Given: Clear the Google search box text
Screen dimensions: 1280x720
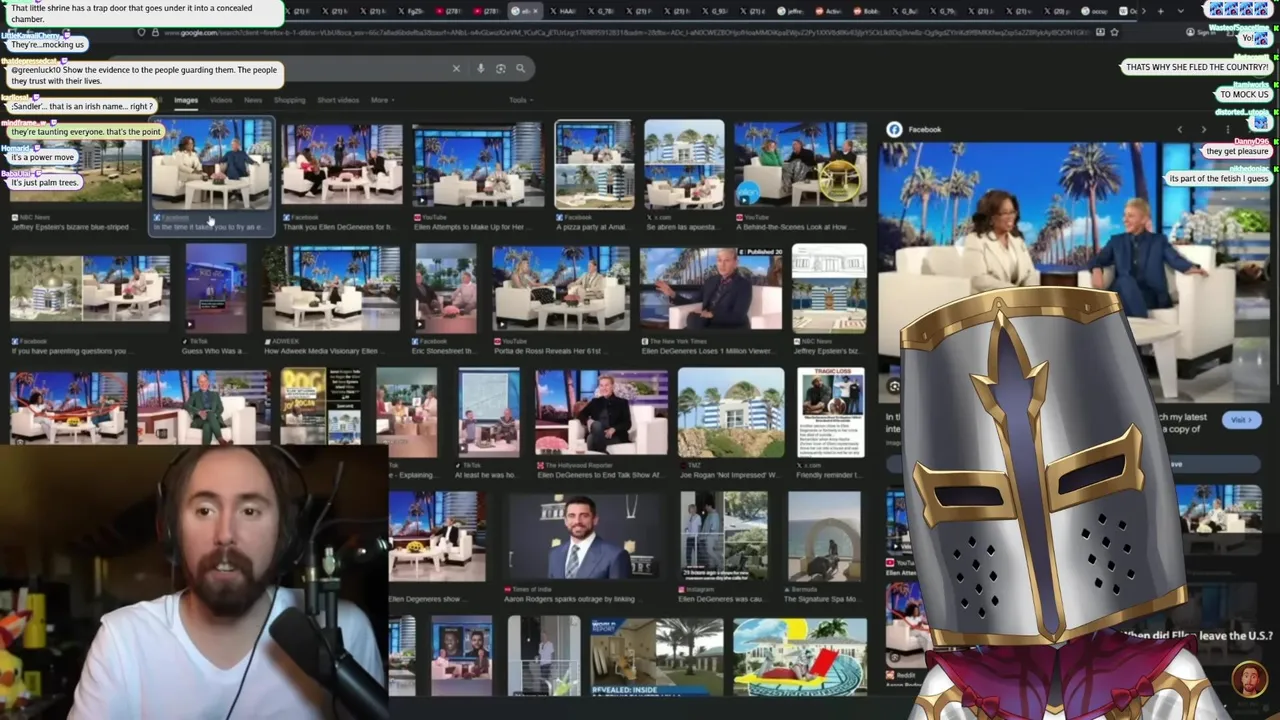Looking at the screenshot, I should [456, 69].
